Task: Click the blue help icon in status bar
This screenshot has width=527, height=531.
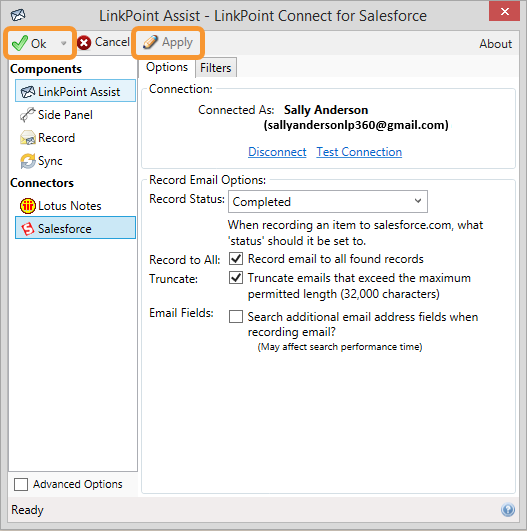Action: (x=508, y=509)
